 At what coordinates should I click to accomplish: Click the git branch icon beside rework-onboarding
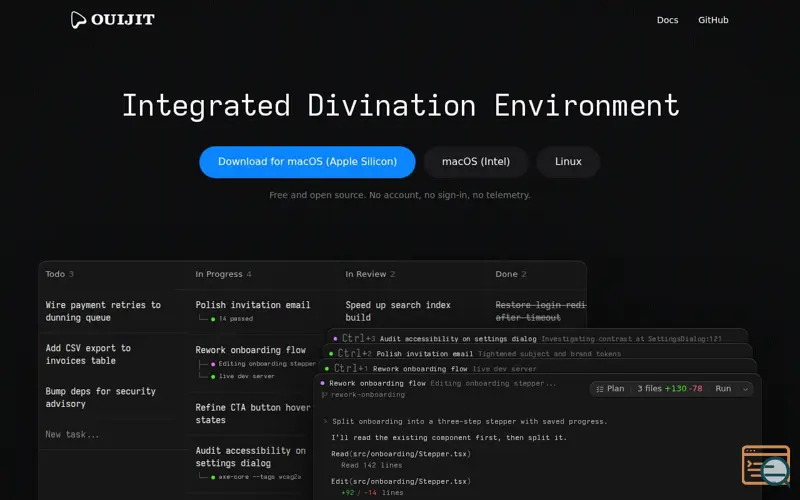click(324, 395)
